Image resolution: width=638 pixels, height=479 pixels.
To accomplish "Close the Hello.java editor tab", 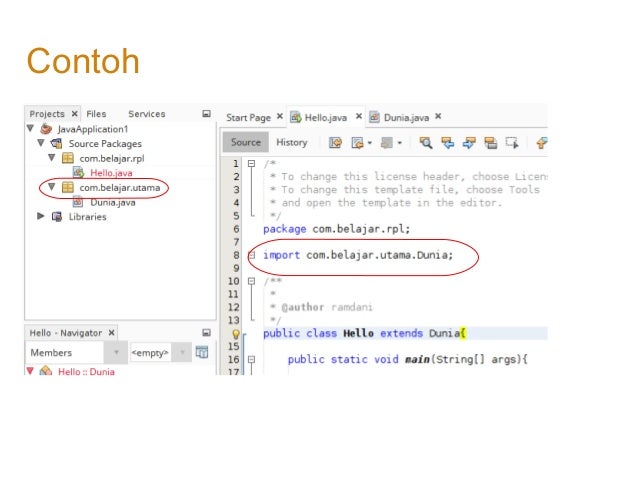I will [x=358, y=116].
